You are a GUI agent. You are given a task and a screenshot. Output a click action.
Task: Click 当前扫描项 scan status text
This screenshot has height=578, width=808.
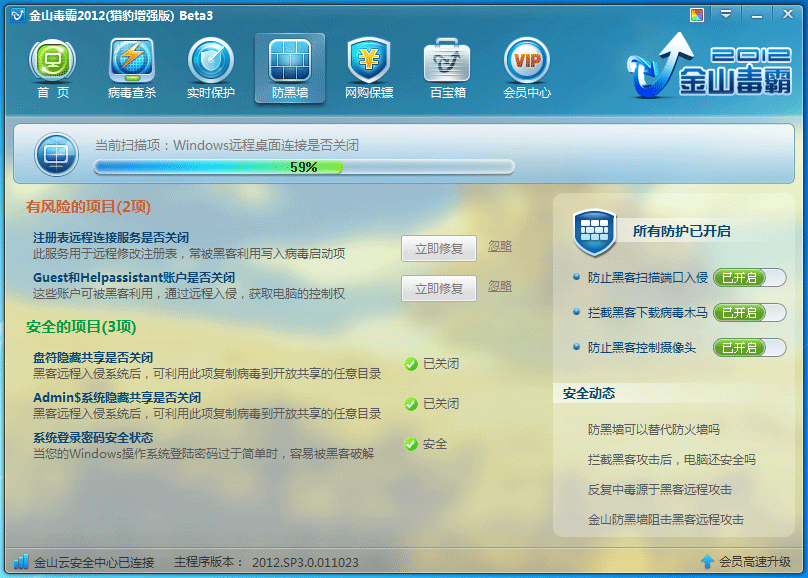(227, 145)
